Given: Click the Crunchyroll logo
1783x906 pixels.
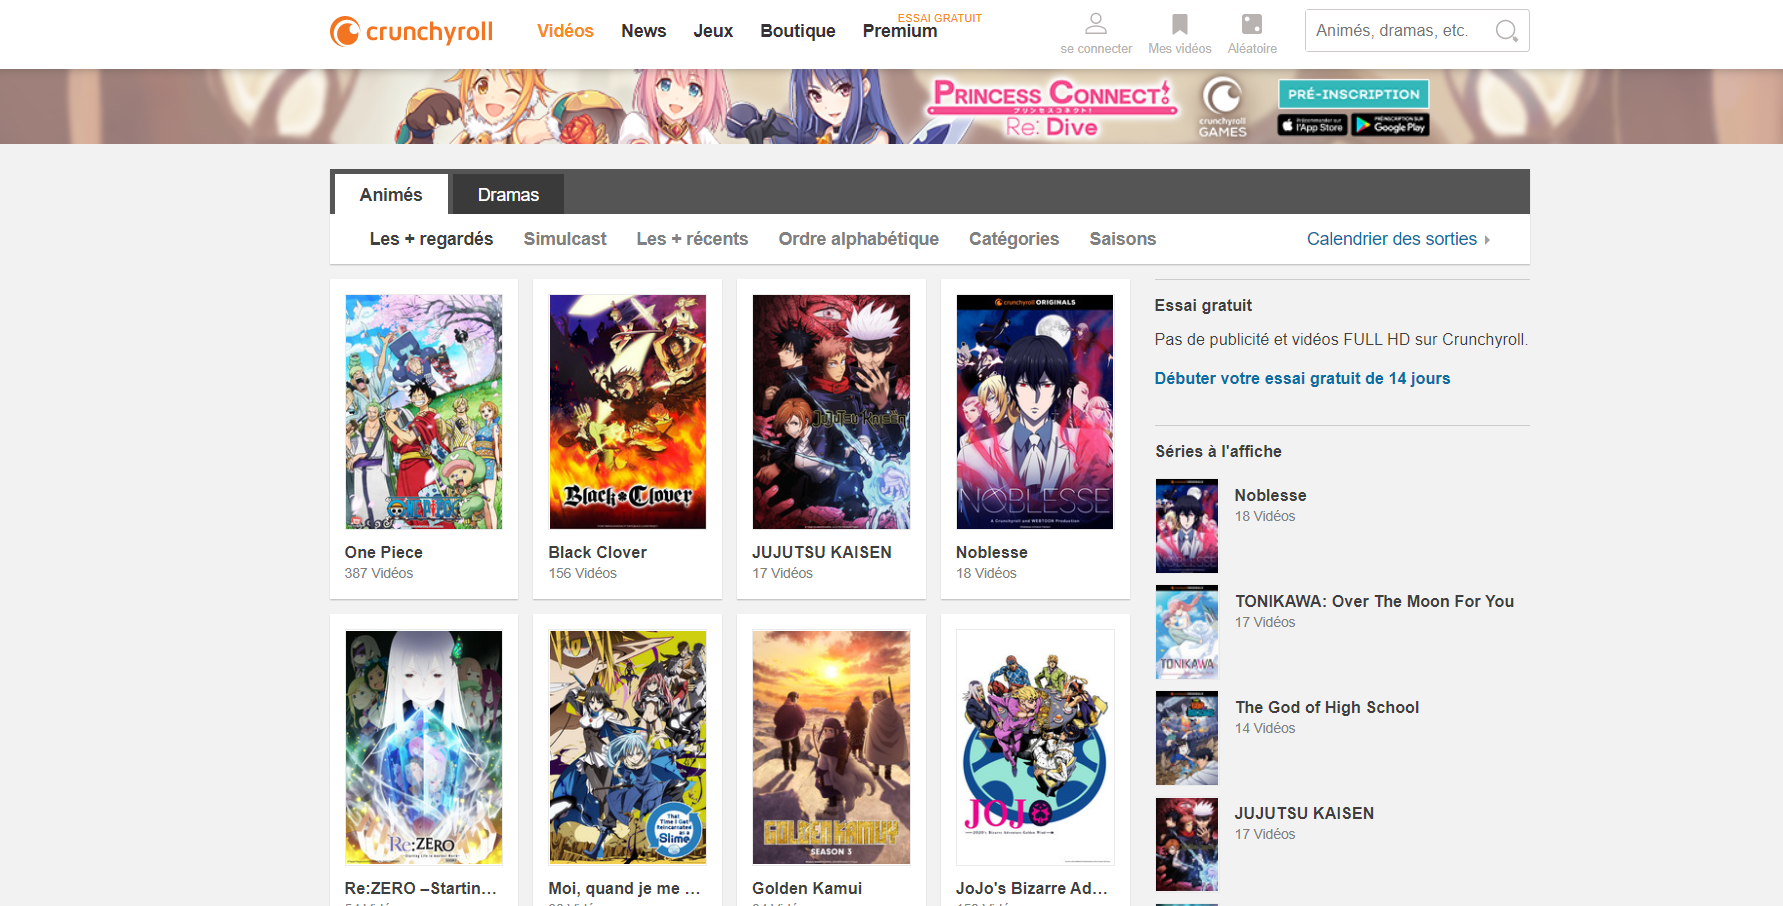Looking at the screenshot, I should 411,32.
